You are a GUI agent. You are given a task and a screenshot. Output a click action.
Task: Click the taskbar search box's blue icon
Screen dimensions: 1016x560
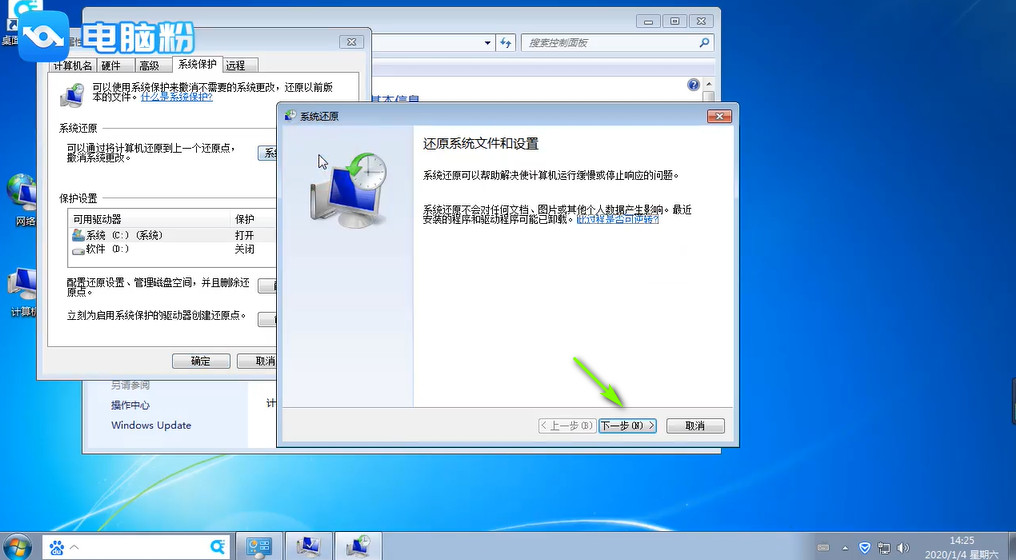tap(218, 548)
